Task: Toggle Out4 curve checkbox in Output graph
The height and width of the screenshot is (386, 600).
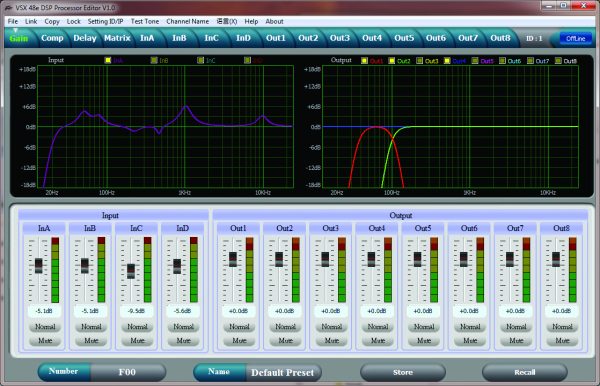Action: click(447, 60)
